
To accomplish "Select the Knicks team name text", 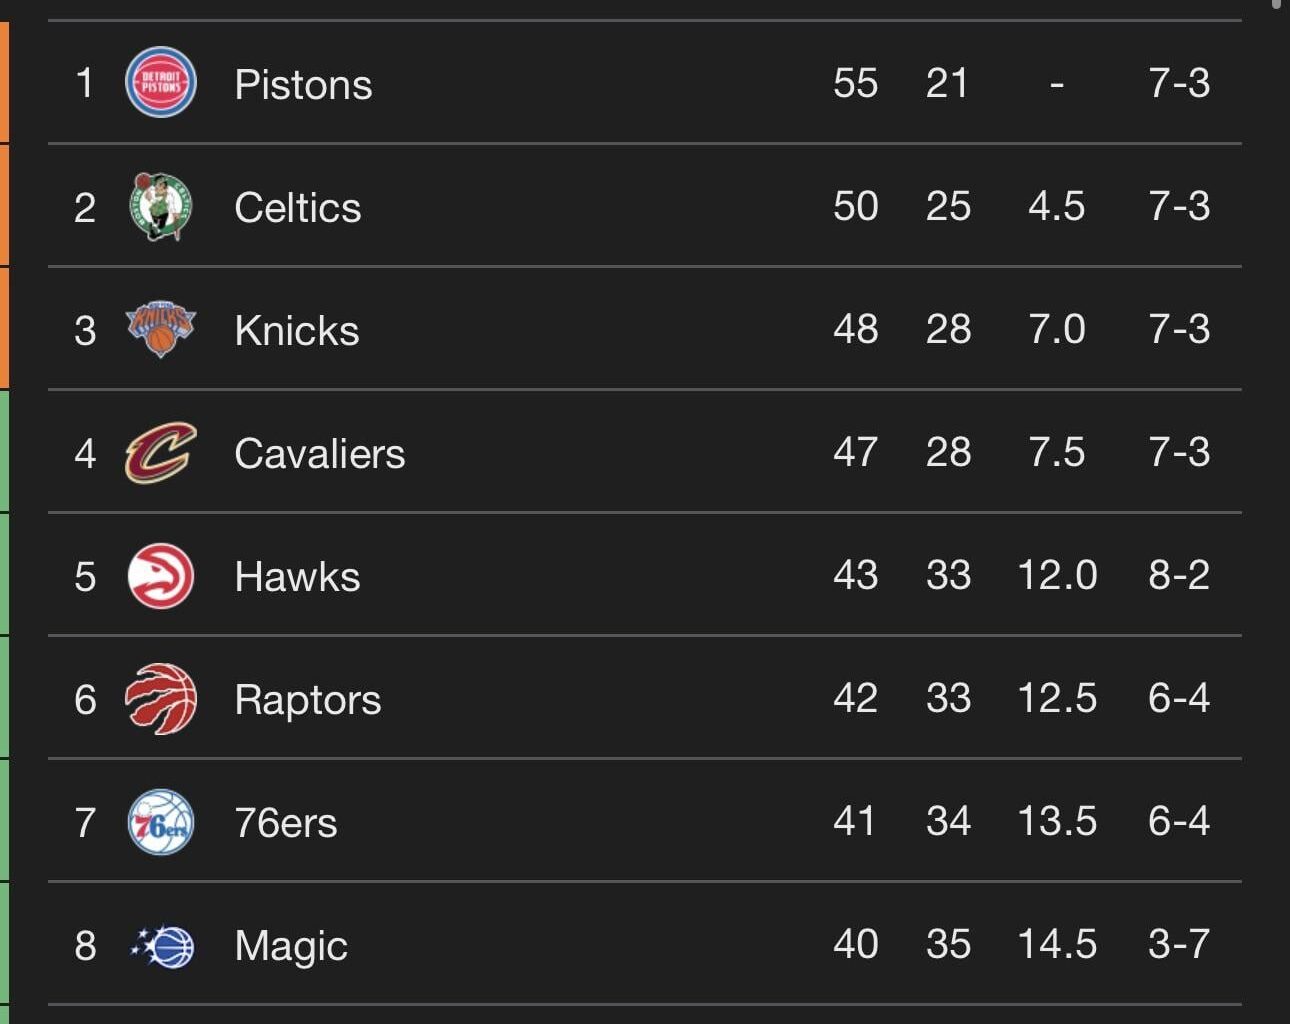I will (x=296, y=329).
